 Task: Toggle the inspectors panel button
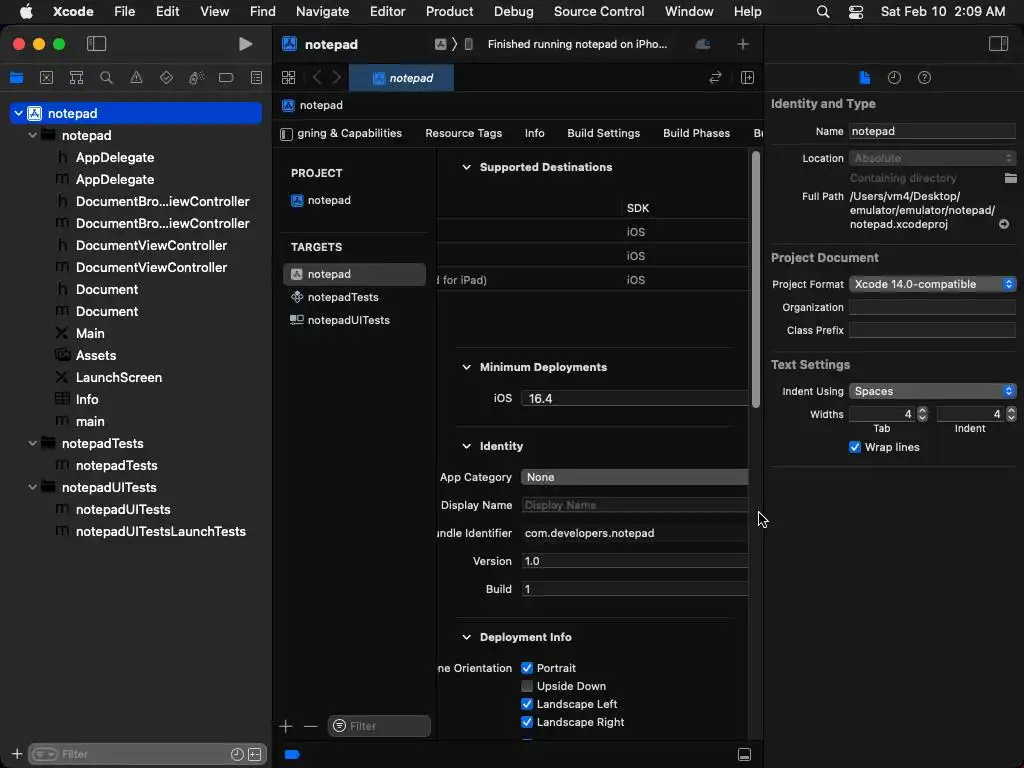tap(998, 44)
